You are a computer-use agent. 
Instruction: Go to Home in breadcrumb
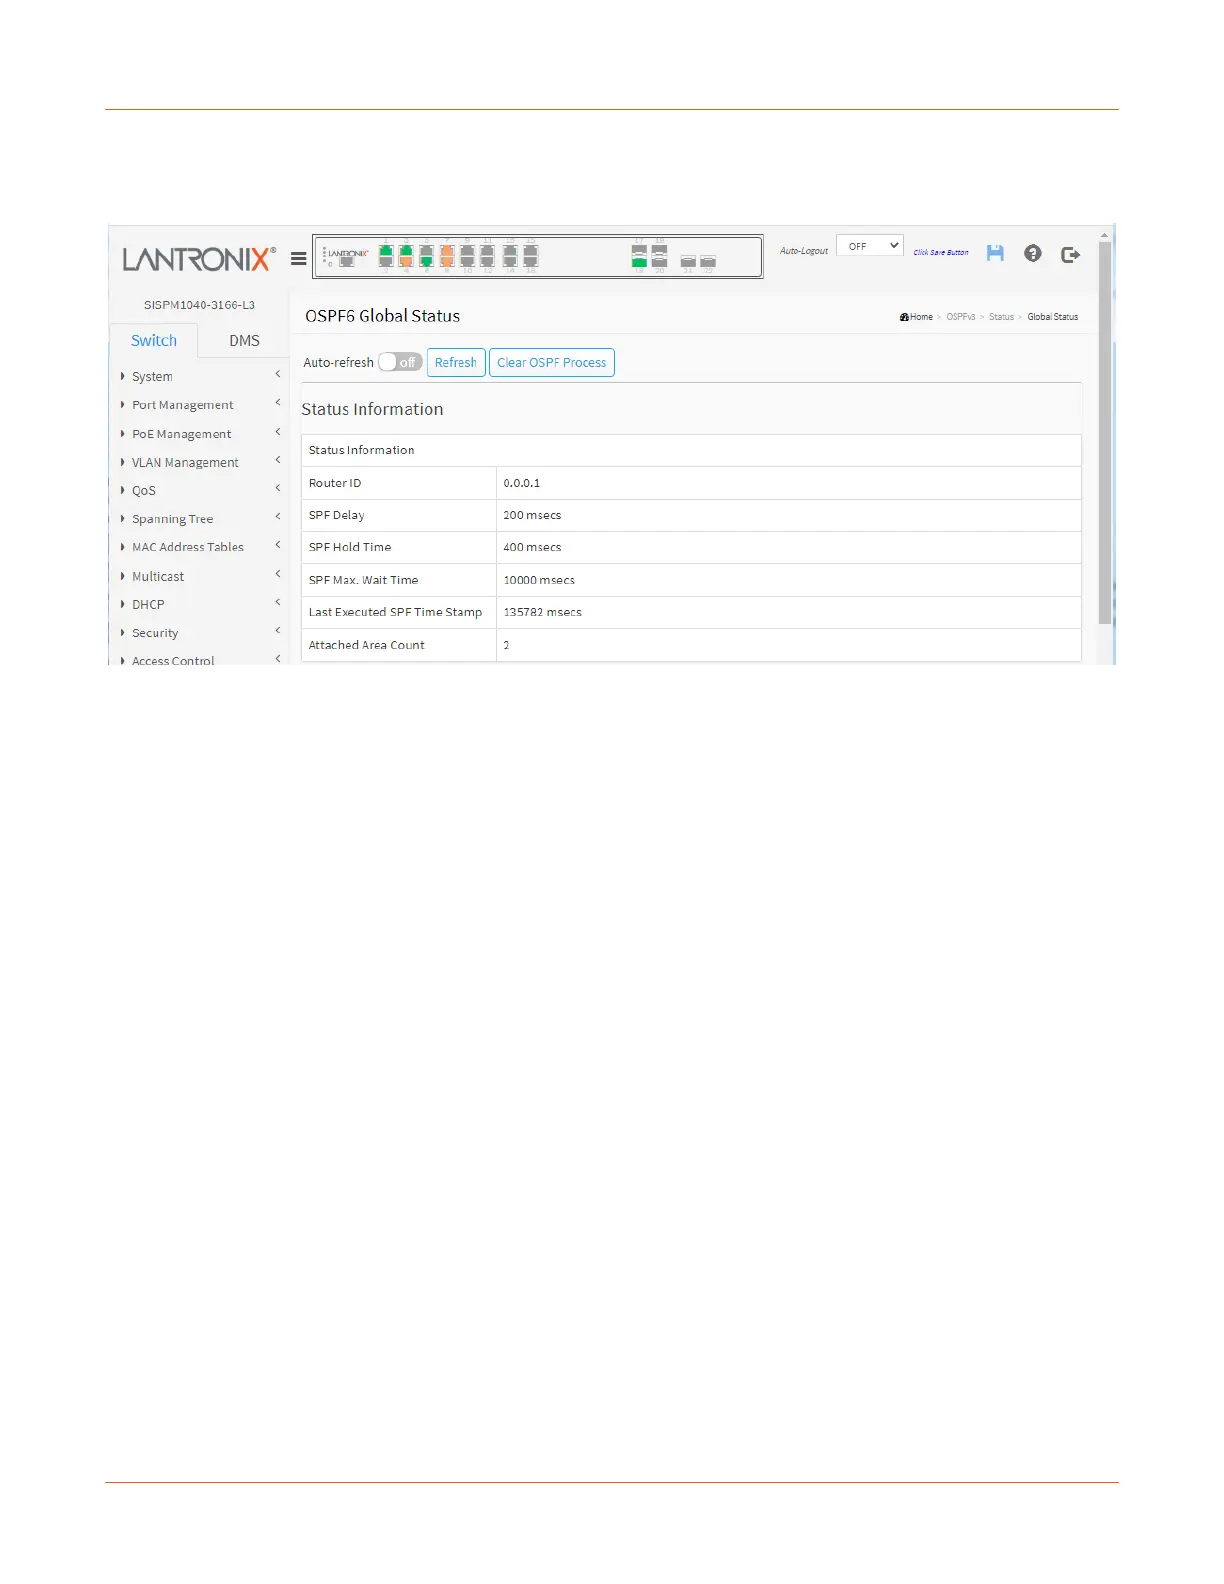click(916, 317)
